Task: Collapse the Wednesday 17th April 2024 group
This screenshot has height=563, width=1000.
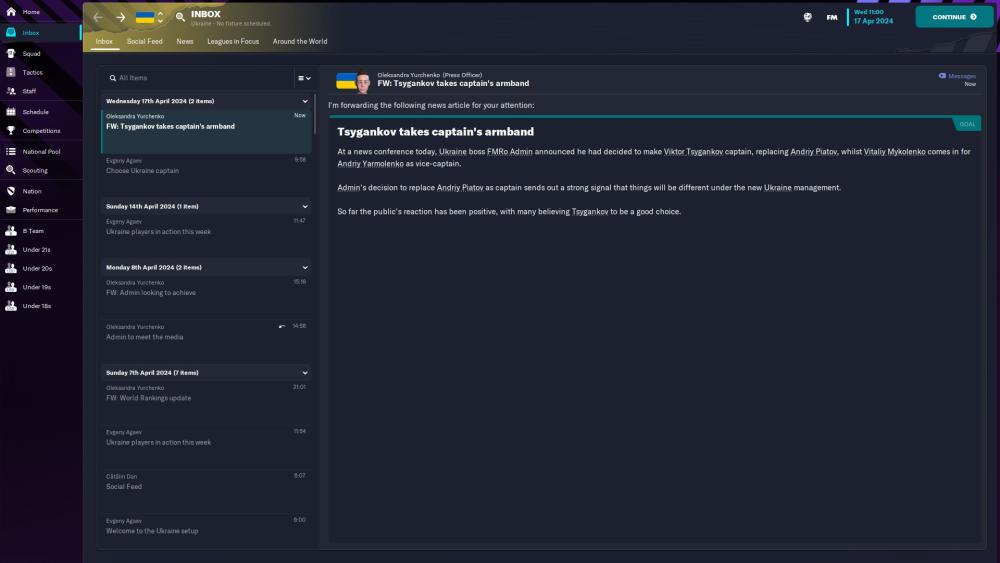Action: pyautogui.click(x=305, y=101)
